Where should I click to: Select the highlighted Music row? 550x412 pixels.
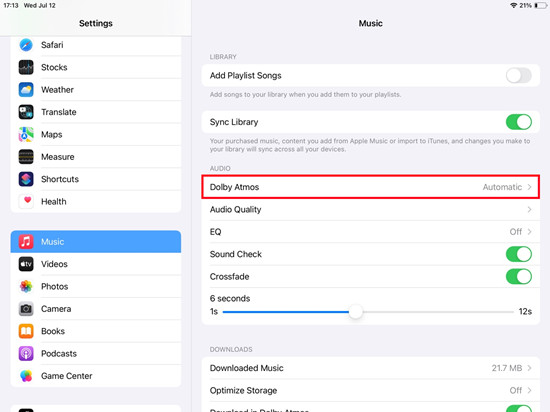(x=96, y=242)
